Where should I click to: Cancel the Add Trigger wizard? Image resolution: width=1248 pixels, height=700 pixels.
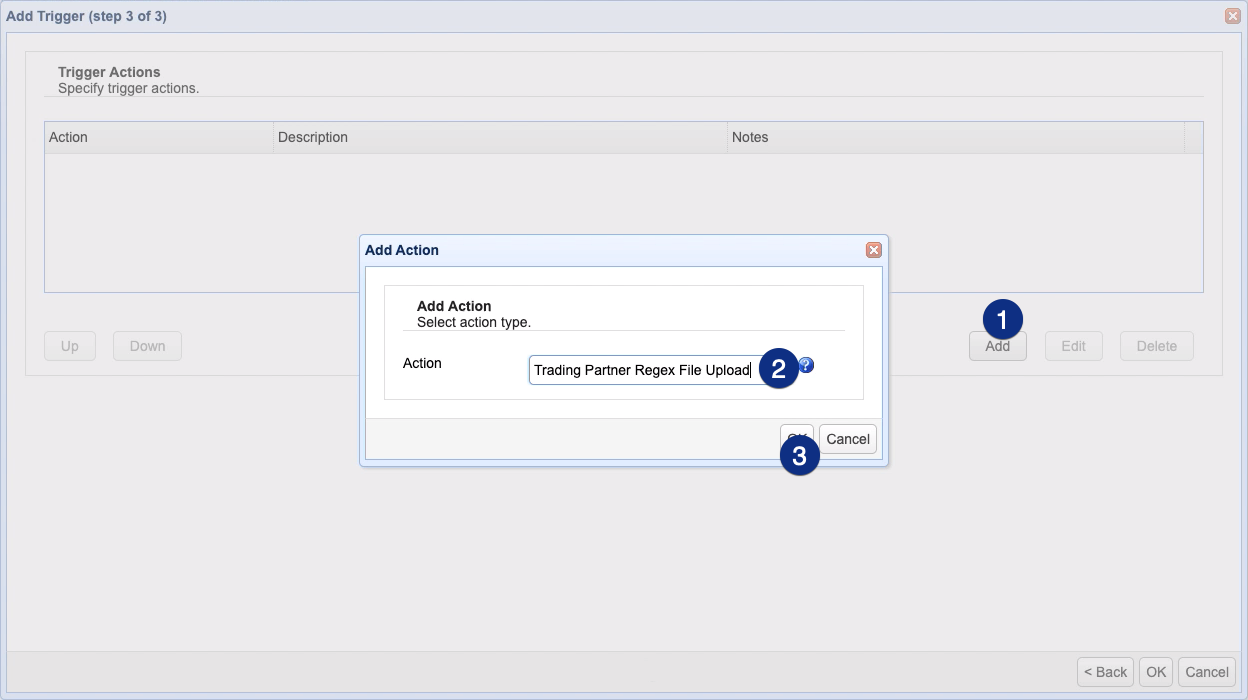(x=1206, y=671)
